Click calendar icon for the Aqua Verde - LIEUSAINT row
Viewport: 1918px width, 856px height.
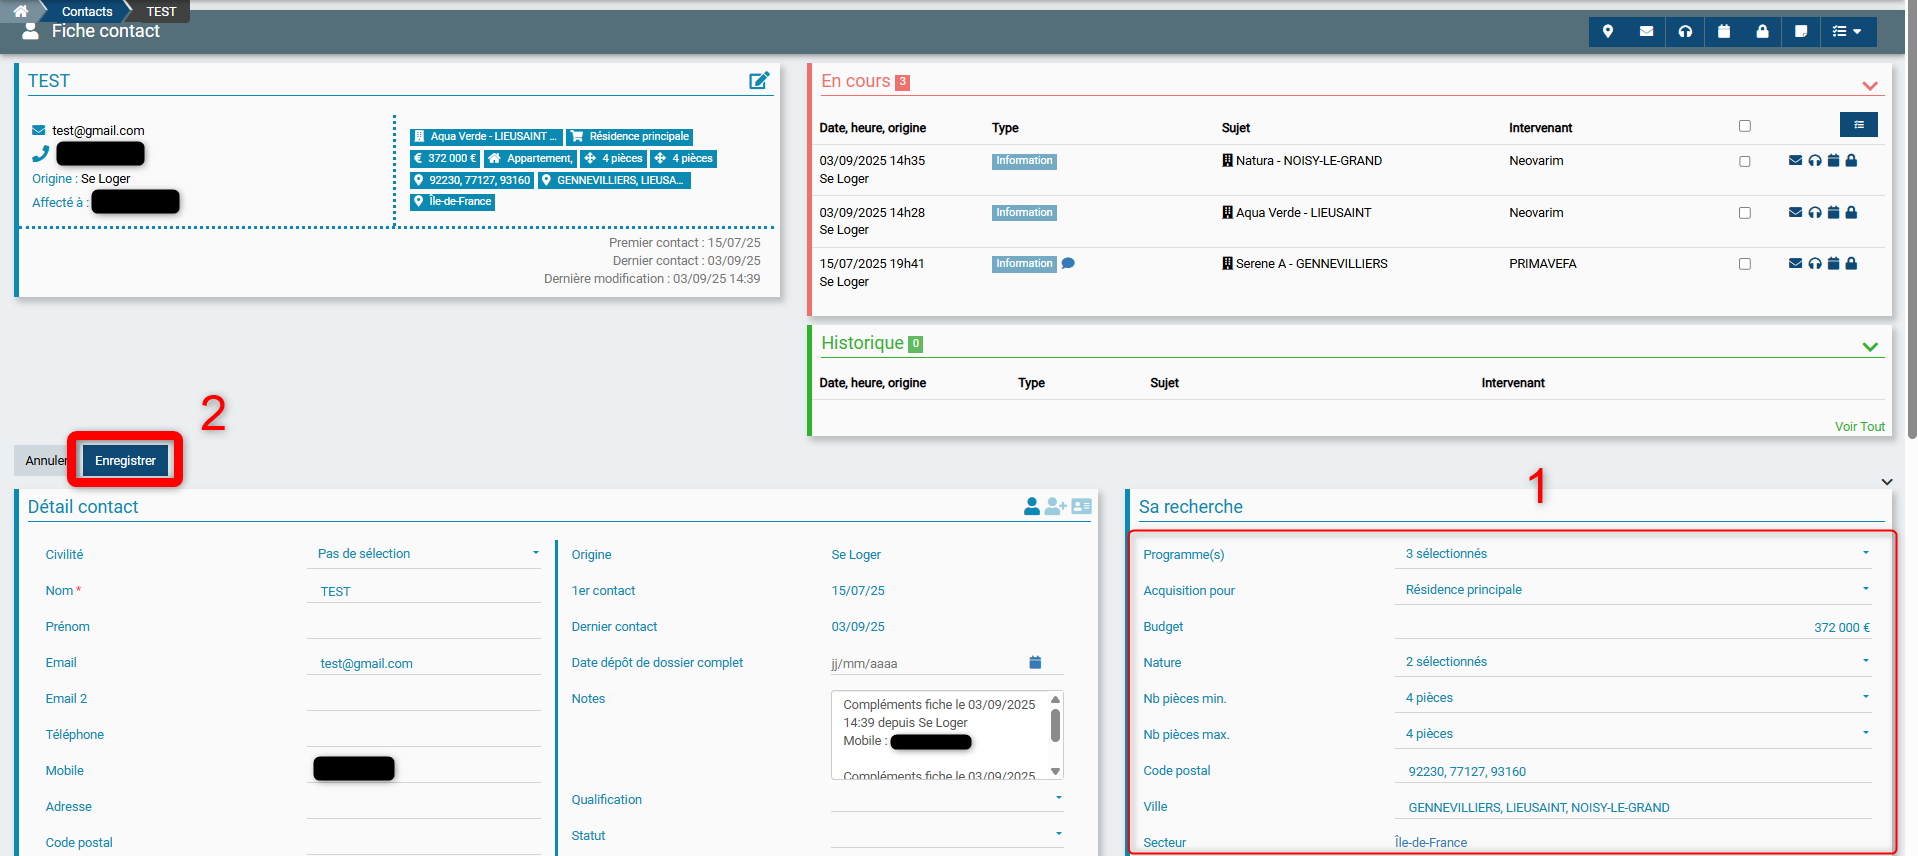pos(1833,213)
